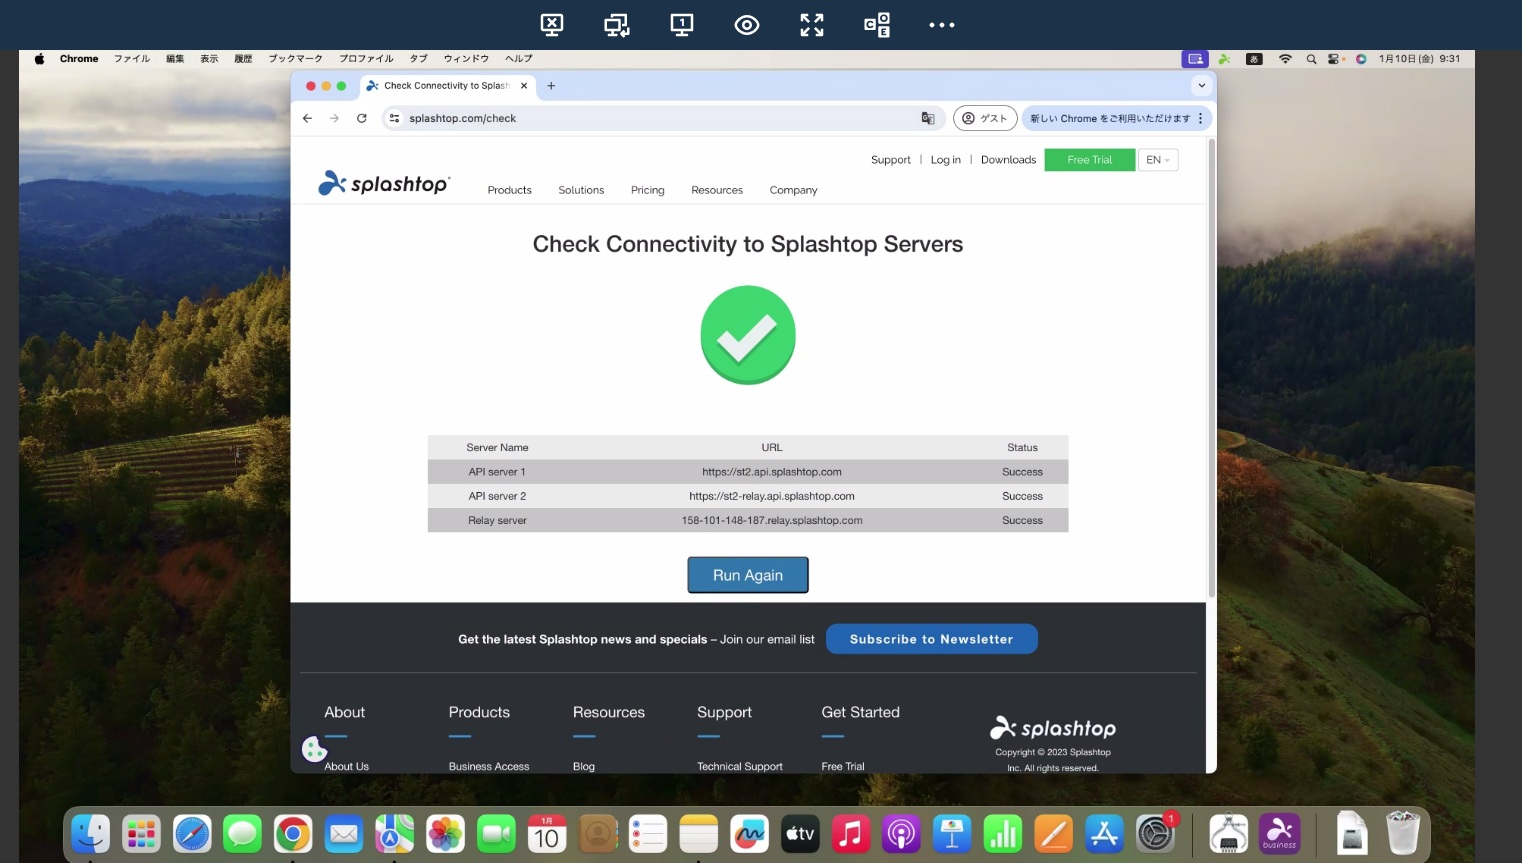1522x863 pixels.
Task: Click the screen sharing status icon in menu bar
Action: coord(1195,59)
